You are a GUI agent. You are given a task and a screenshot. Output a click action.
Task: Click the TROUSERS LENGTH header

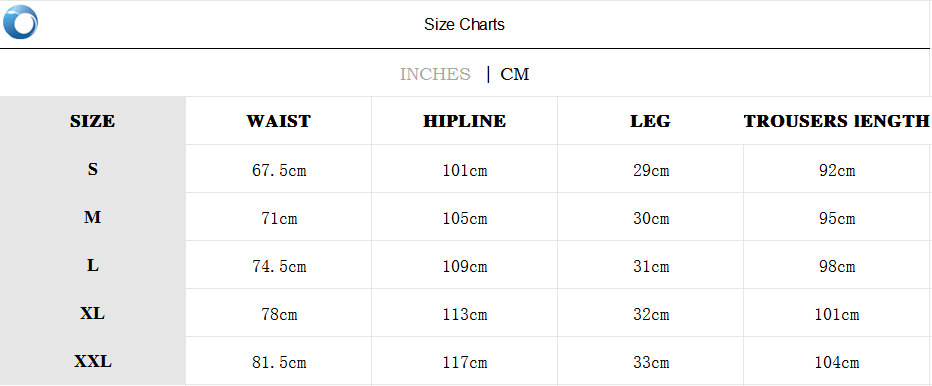pos(836,121)
